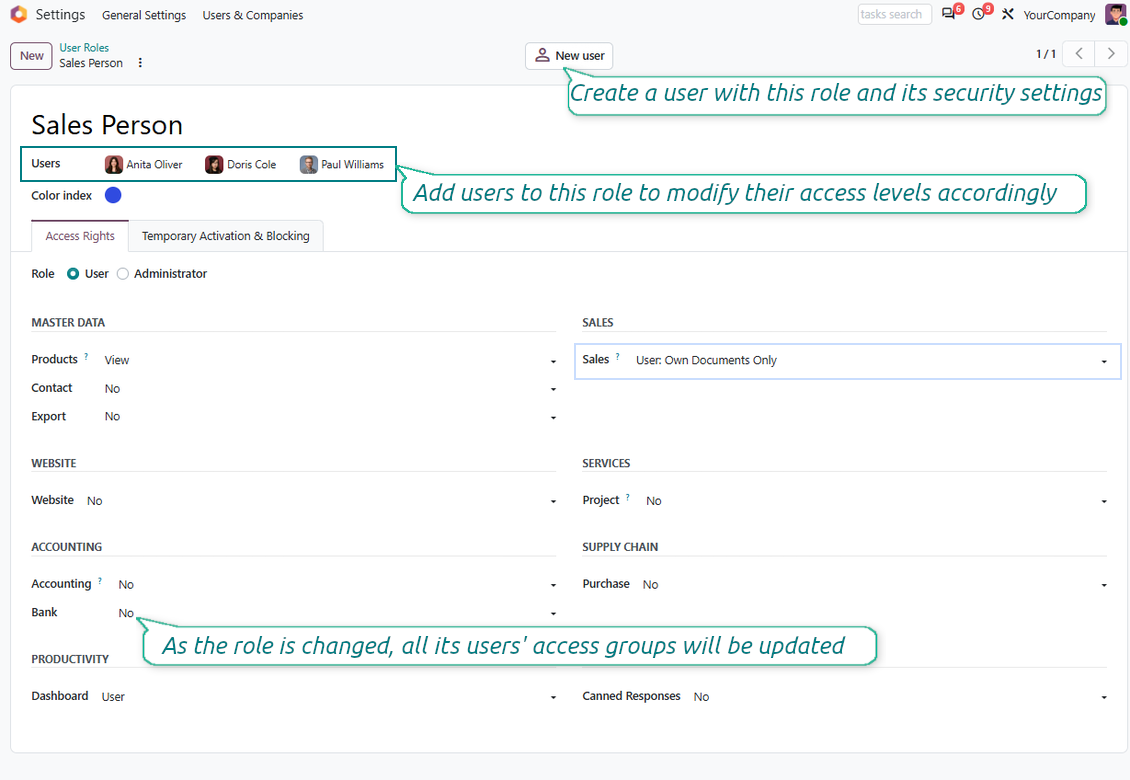Click Anita Oliver's avatar
Image resolution: width=1130 pixels, height=780 pixels.
pyautogui.click(x=114, y=164)
